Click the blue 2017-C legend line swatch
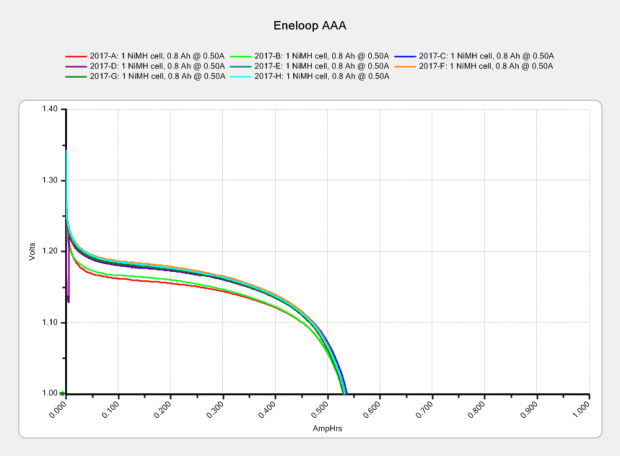The width and height of the screenshot is (620, 456). (x=405, y=56)
